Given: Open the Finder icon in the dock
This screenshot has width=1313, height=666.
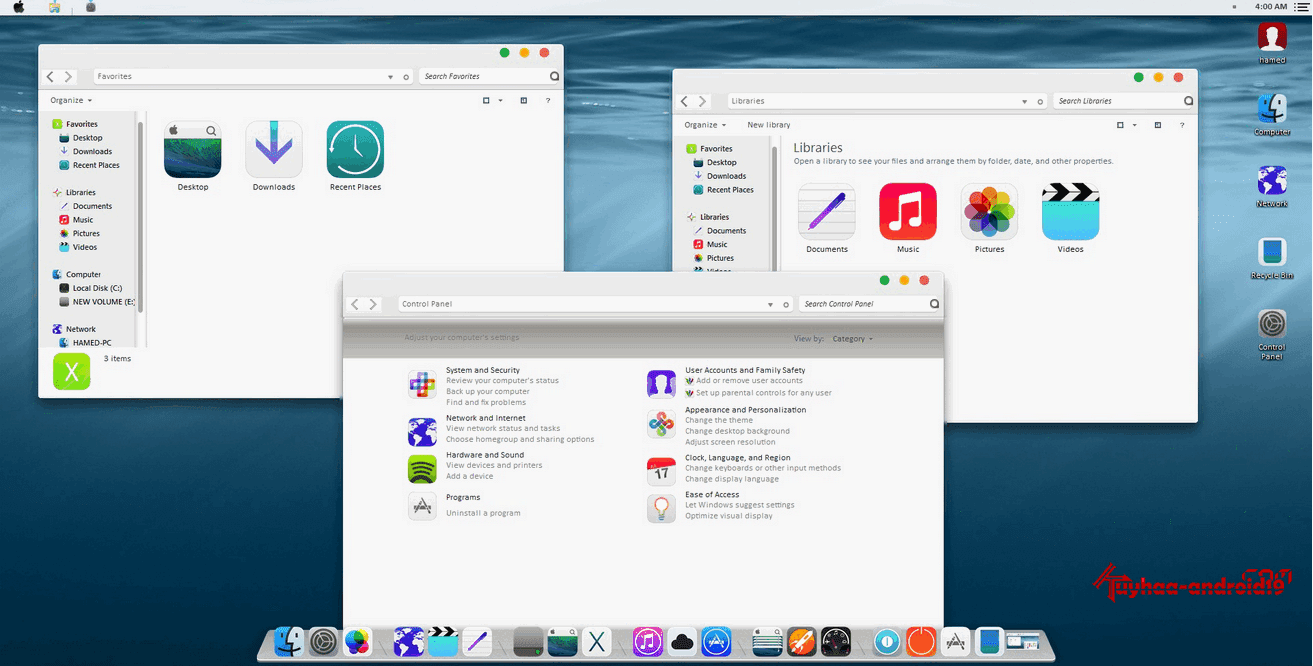Looking at the screenshot, I should point(289,641).
